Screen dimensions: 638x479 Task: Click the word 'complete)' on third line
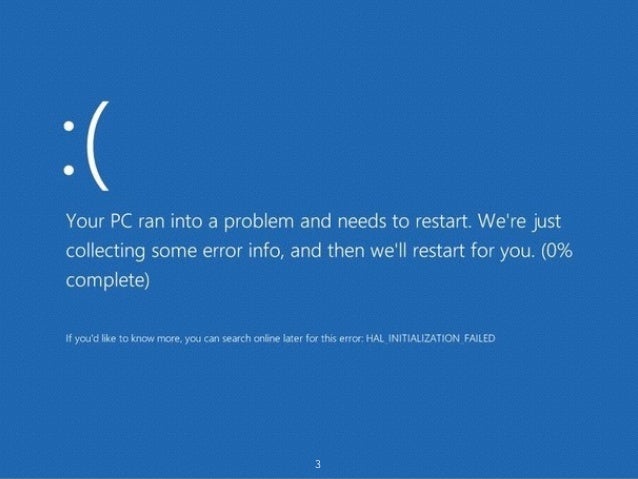108,280
